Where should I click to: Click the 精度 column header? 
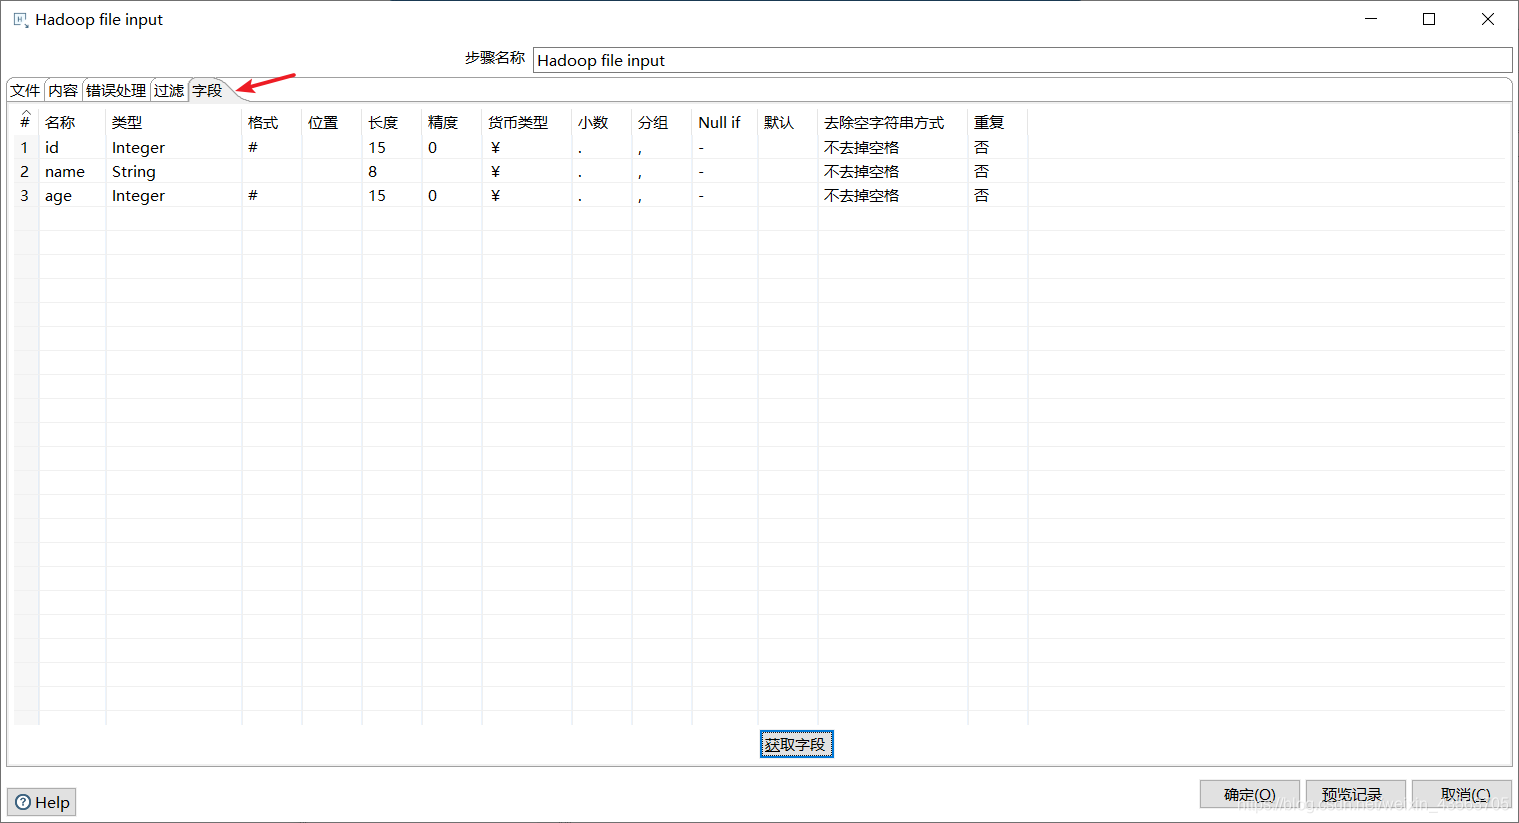[x=452, y=122]
